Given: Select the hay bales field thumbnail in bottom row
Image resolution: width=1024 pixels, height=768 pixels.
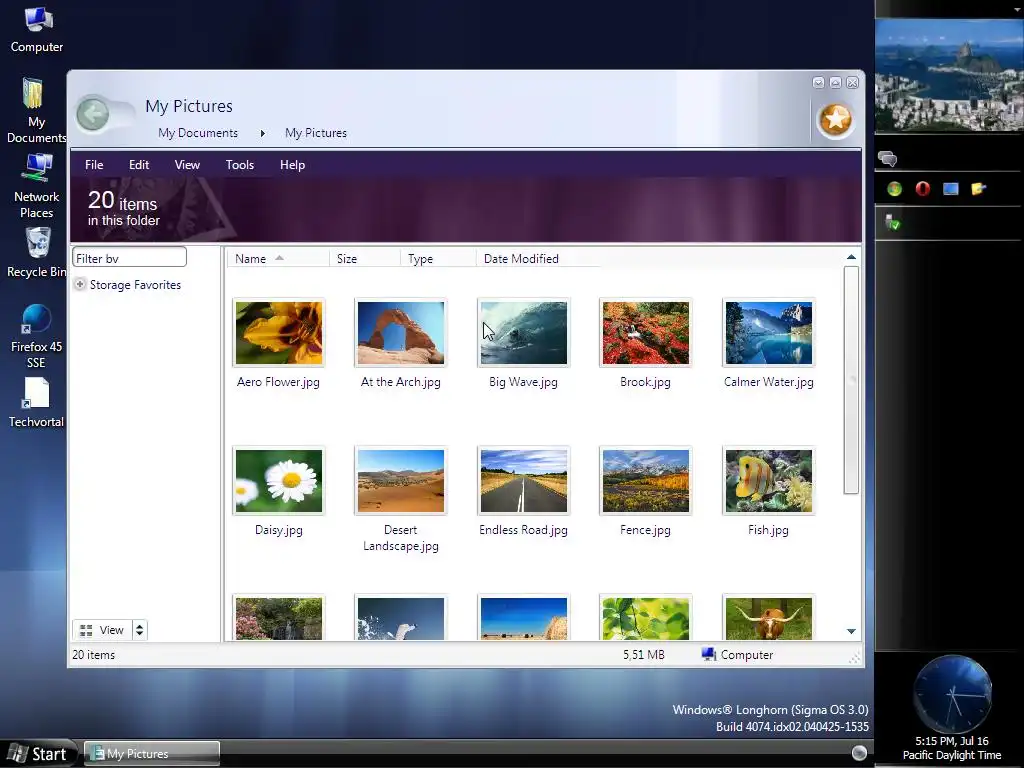Looking at the screenshot, I should coord(524,618).
